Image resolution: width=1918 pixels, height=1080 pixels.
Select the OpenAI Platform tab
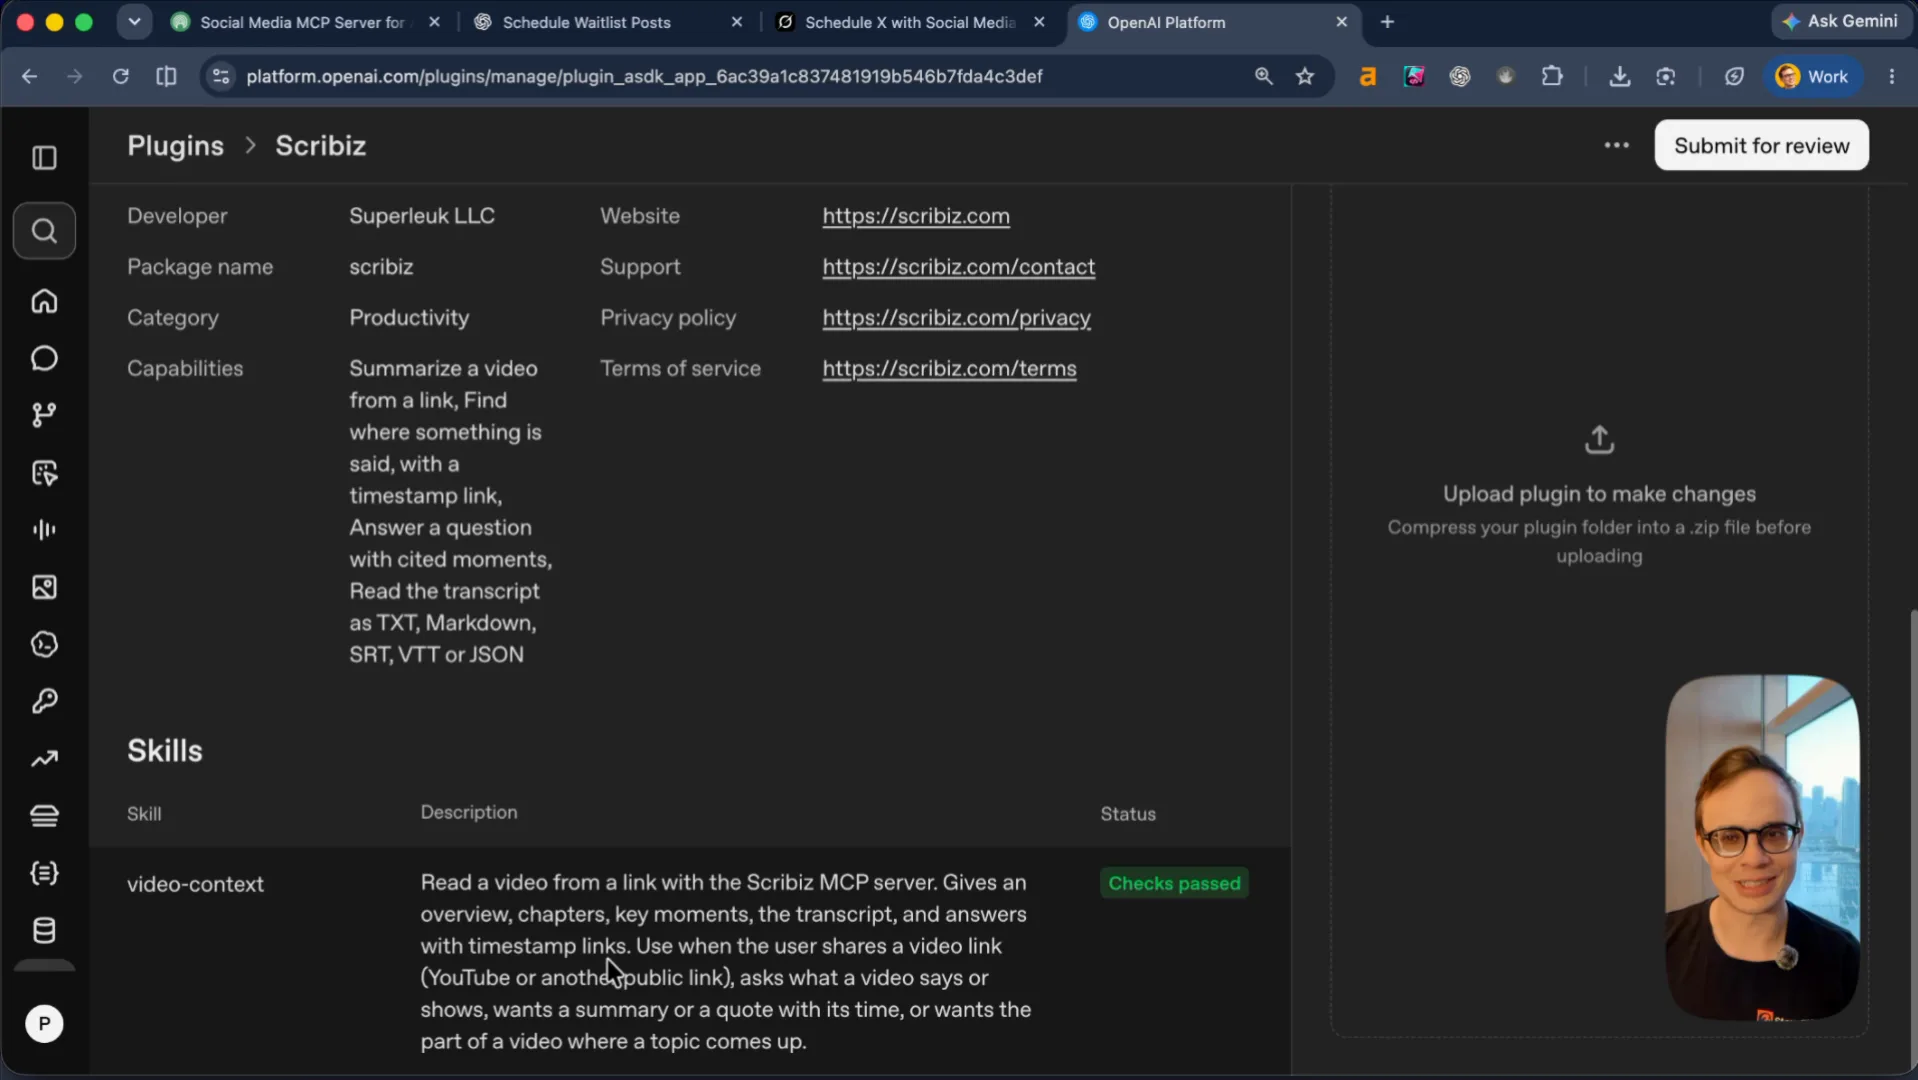coord(1166,22)
